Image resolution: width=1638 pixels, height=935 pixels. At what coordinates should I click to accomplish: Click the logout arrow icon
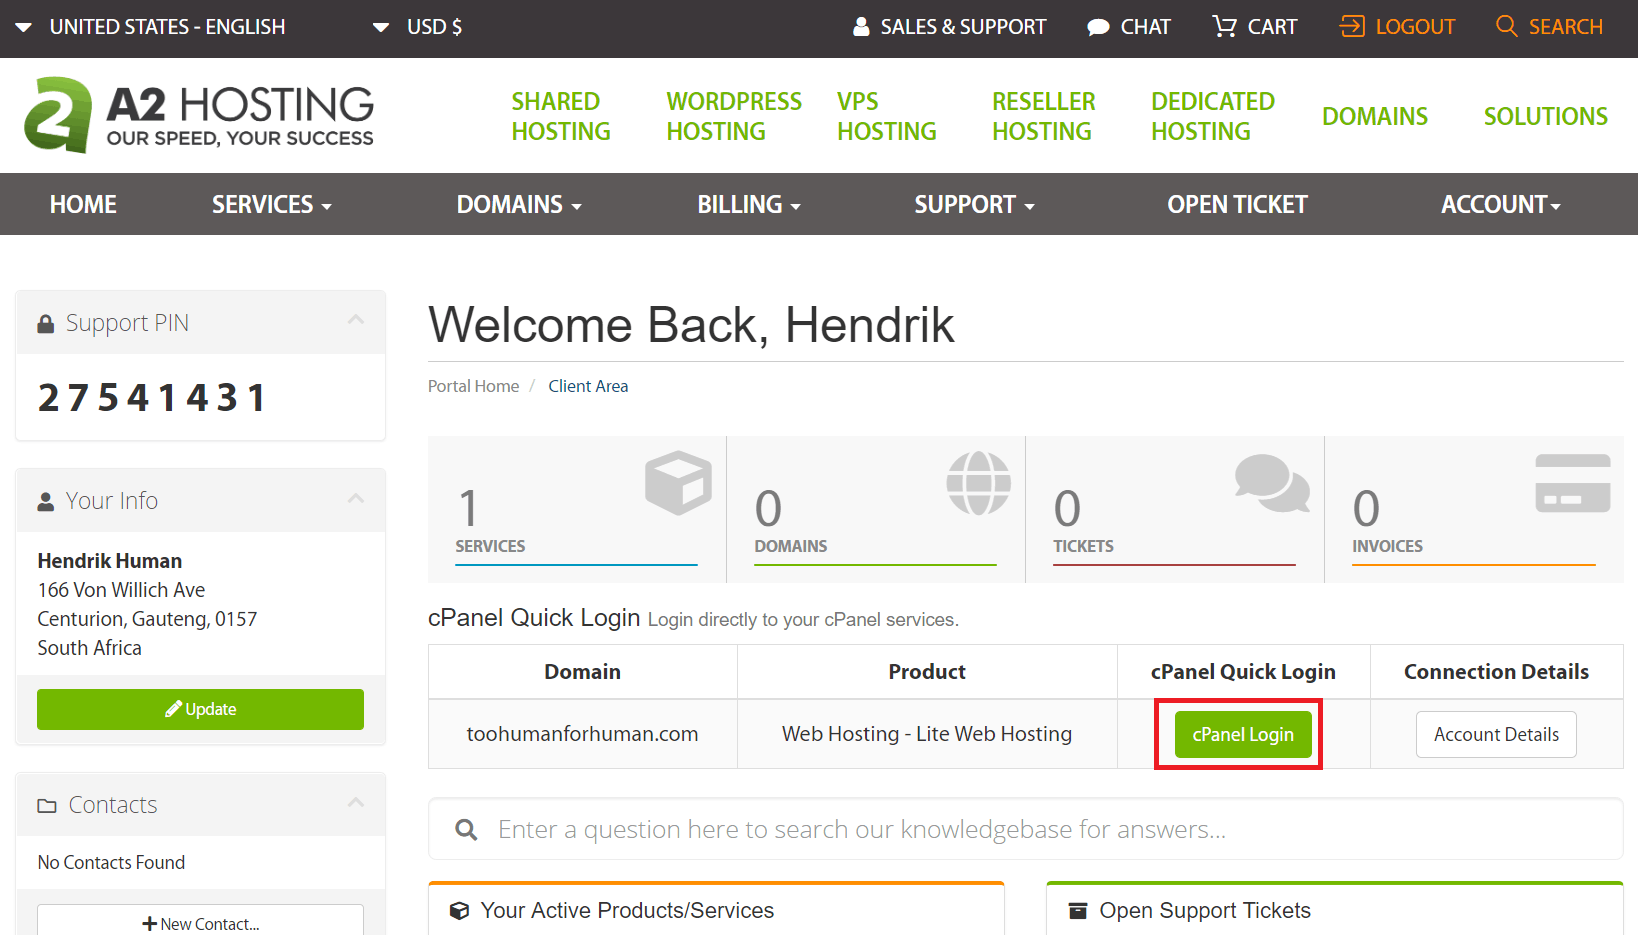tap(1352, 27)
